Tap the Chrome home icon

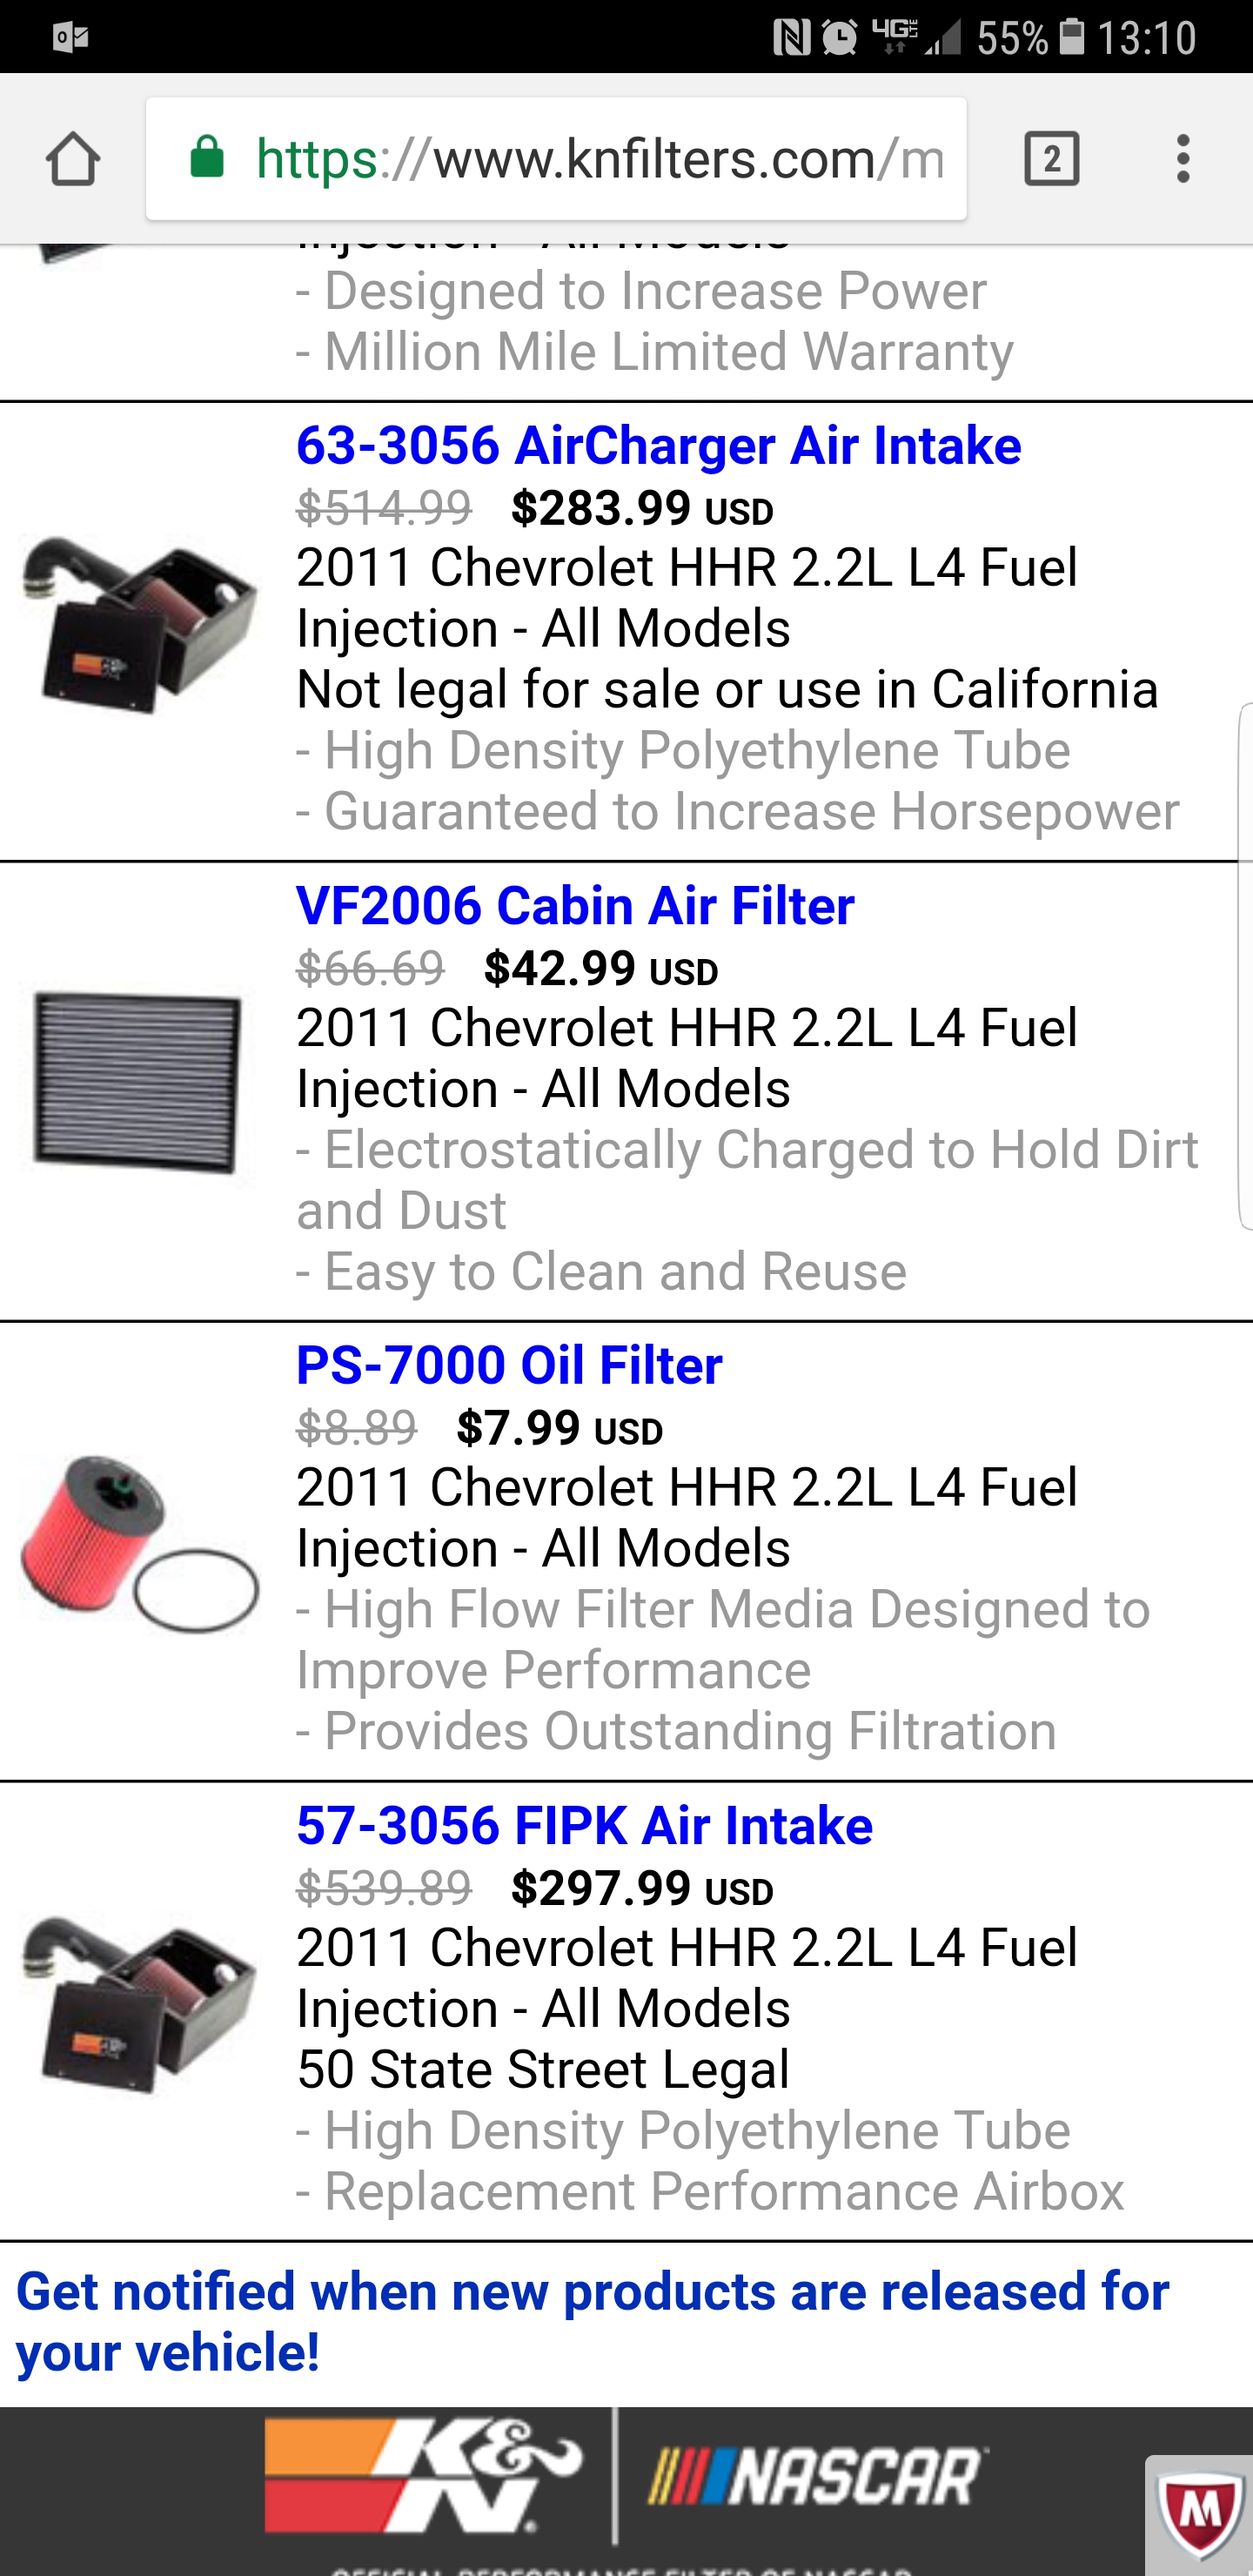coord(73,159)
